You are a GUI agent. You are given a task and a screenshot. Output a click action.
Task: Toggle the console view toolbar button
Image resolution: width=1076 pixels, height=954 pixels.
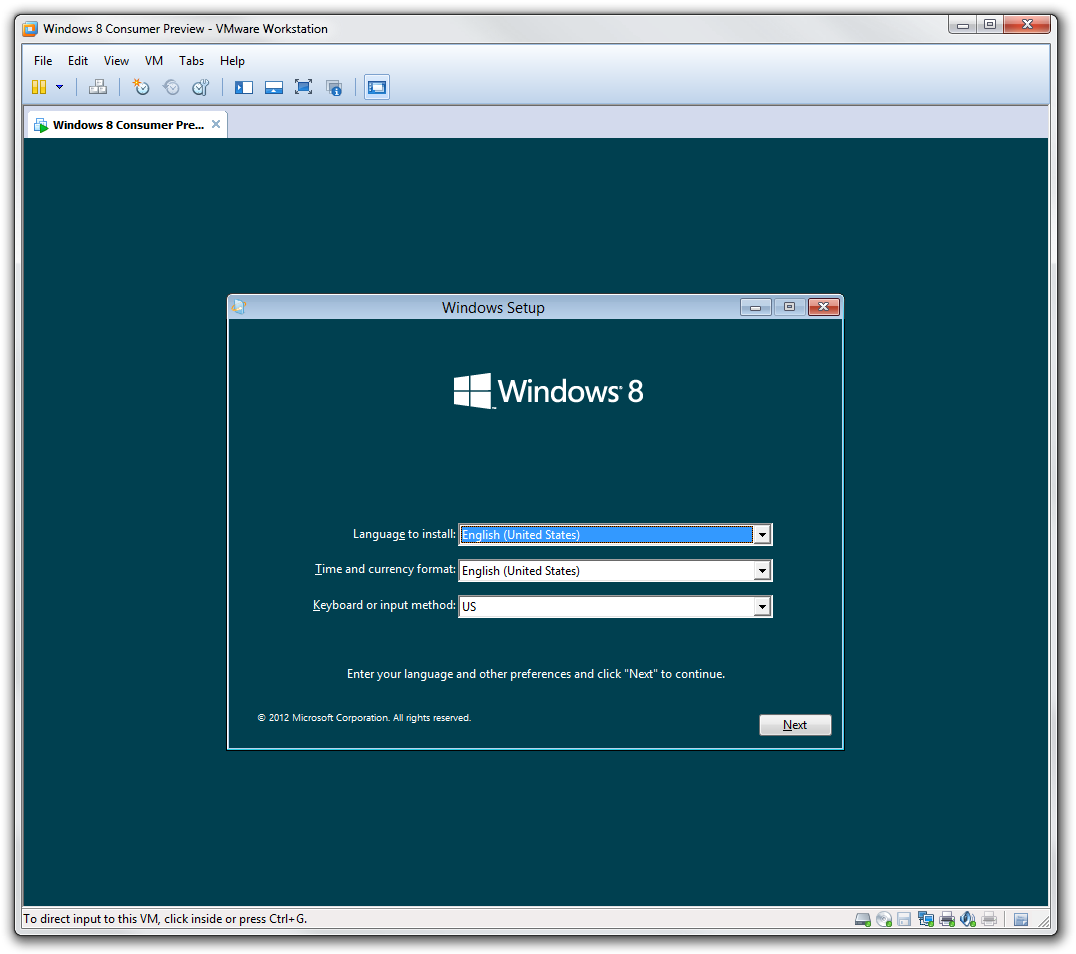(377, 87)
